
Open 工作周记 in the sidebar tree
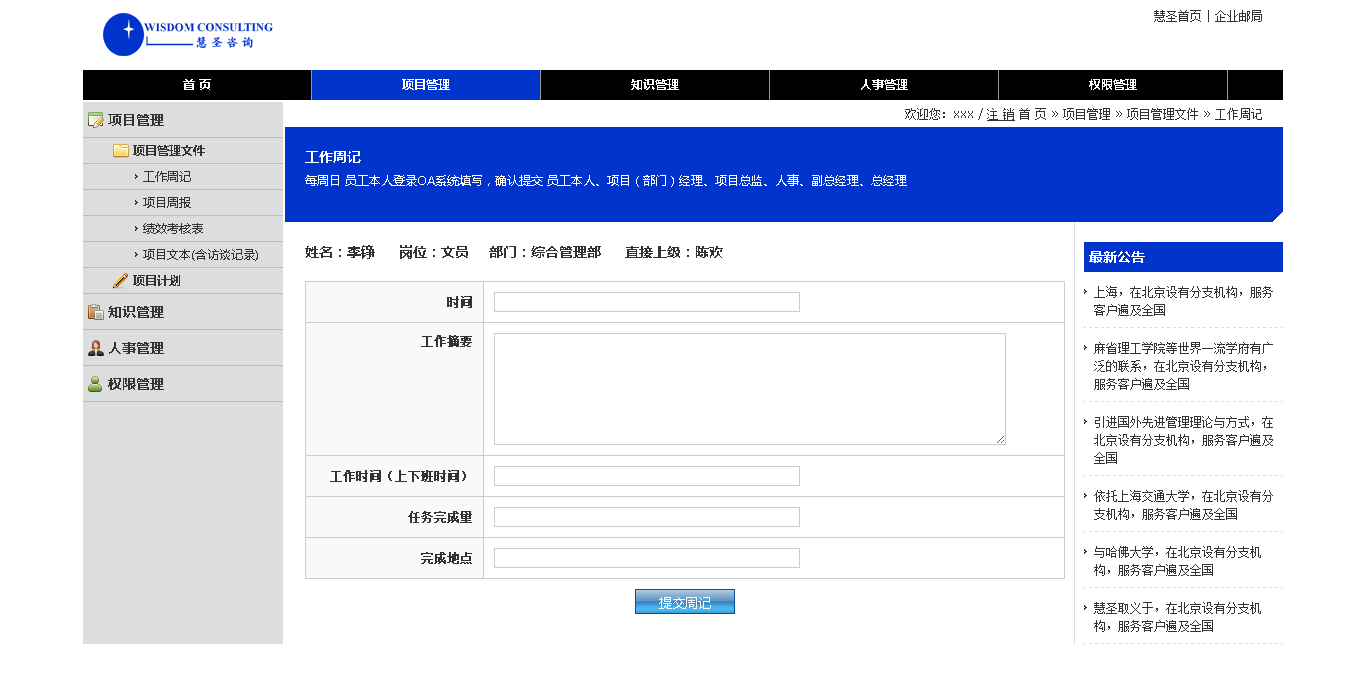pos(166,177)
